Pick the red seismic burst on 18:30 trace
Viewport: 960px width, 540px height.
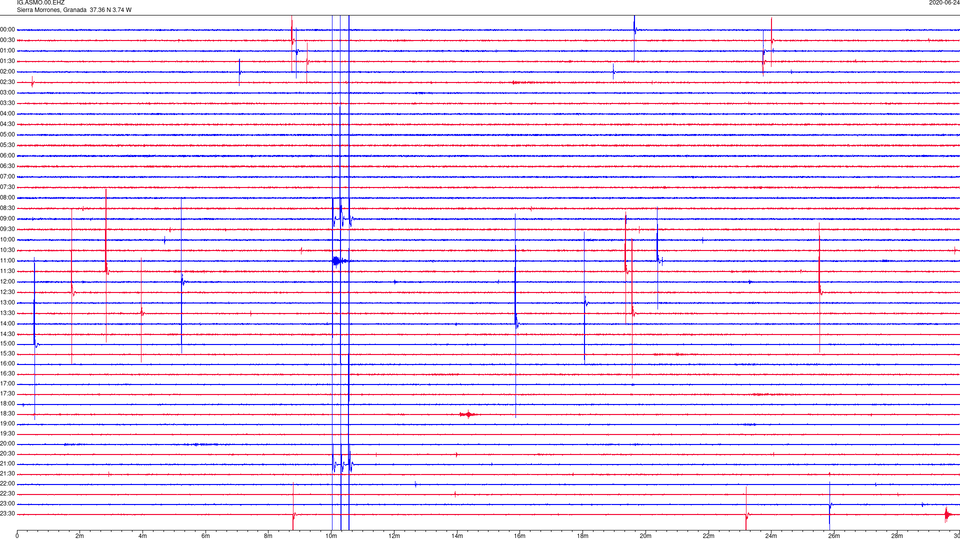click(x=468, y=414)
